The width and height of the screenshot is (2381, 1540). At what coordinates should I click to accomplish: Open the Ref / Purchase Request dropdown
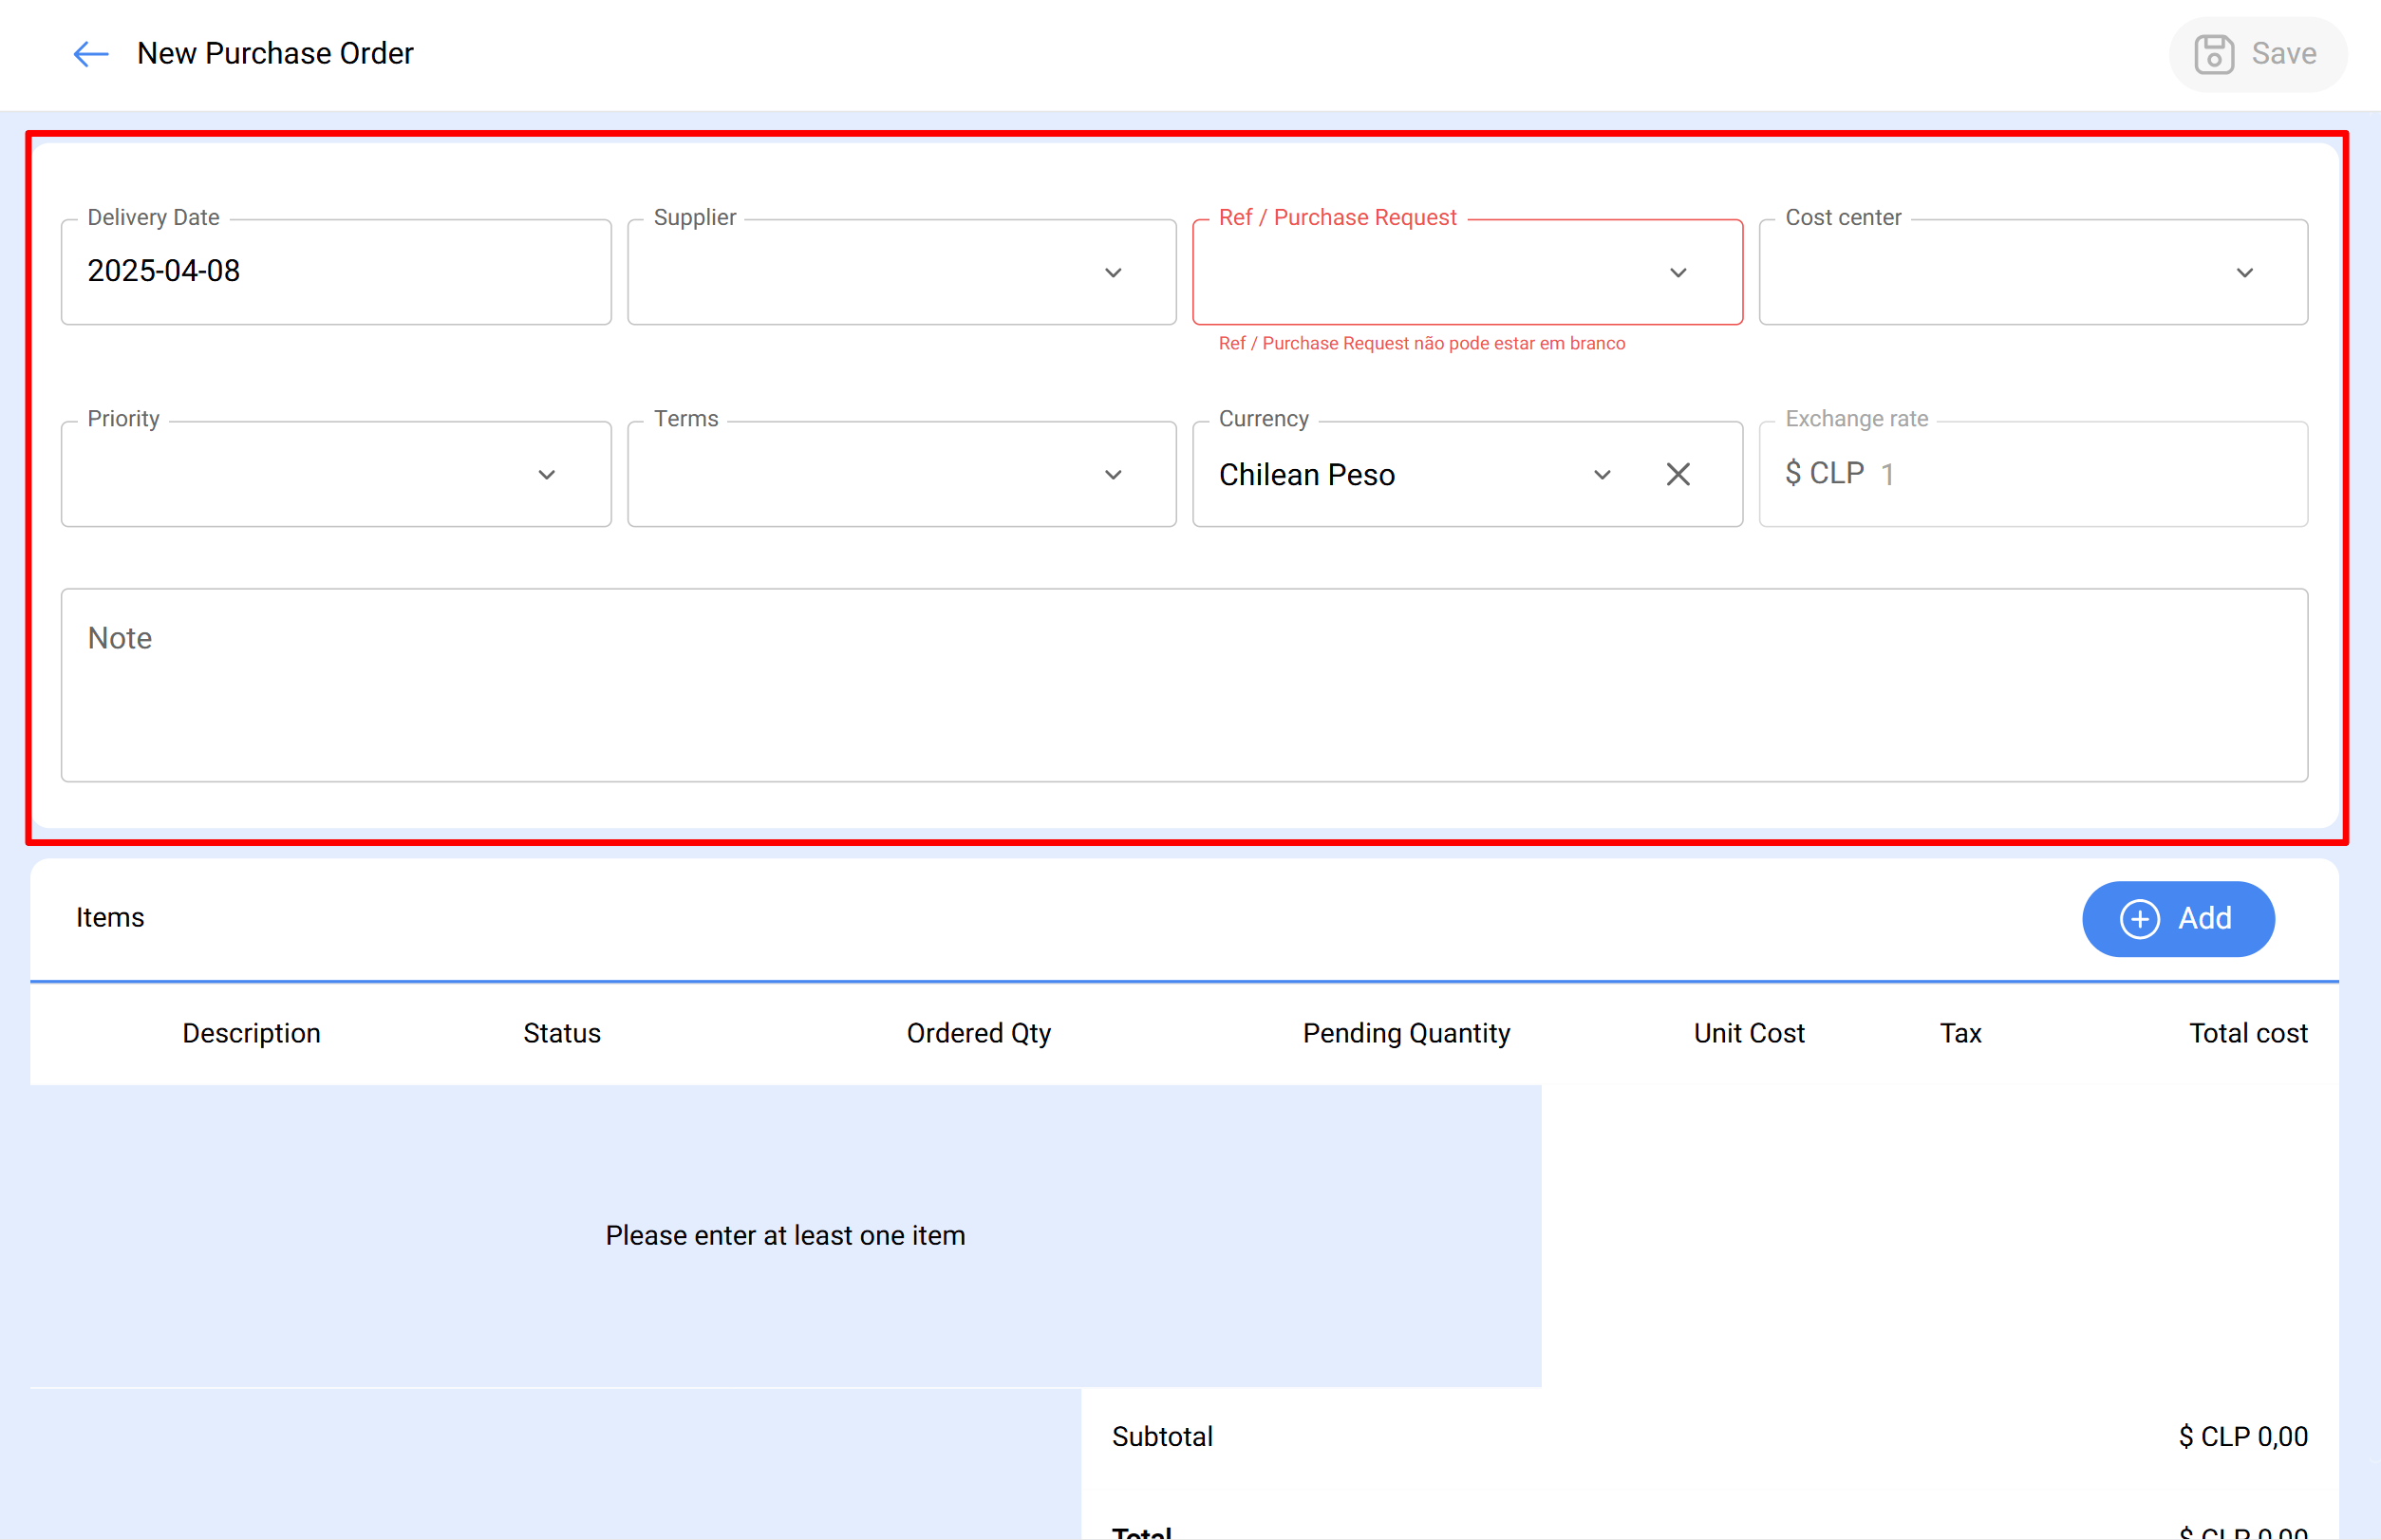tap(1467, 272)
